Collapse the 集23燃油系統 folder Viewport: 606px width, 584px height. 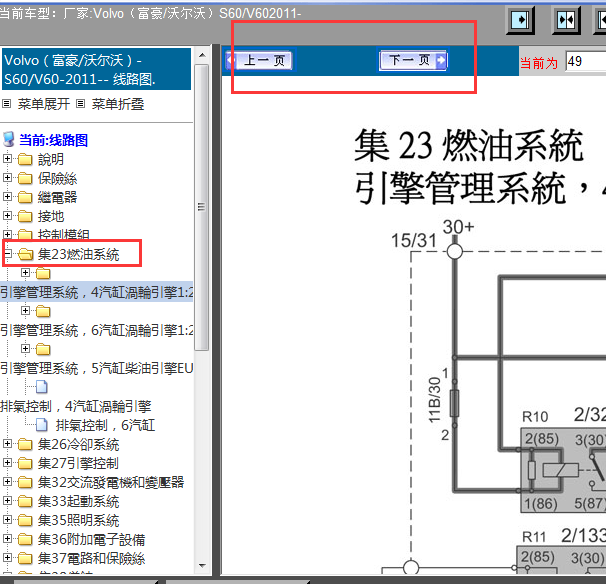[7, 254]
